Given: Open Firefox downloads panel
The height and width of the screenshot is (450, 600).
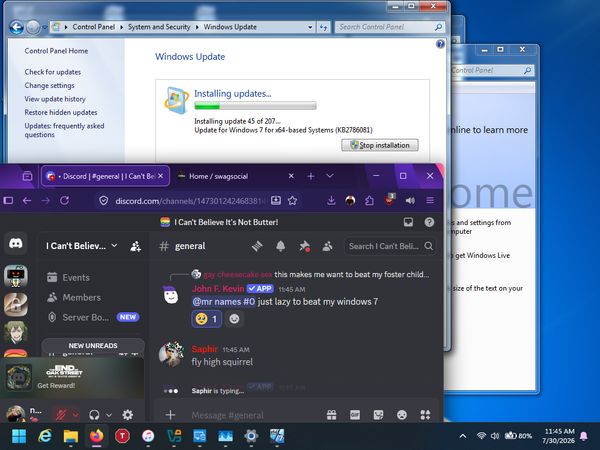Looking at the screenshot, I should [x=331, y=201].
